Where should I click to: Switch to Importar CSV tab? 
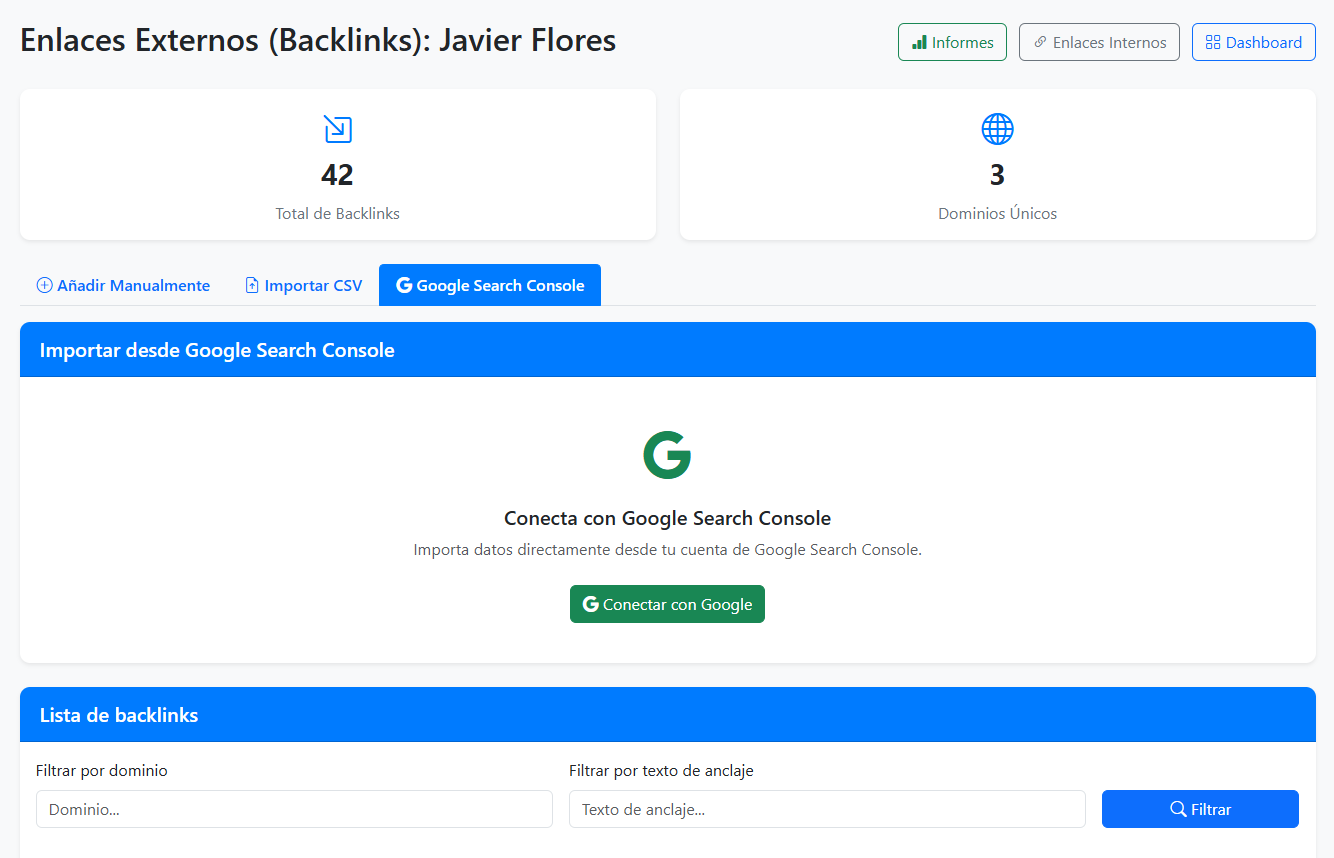coord(303,285)
